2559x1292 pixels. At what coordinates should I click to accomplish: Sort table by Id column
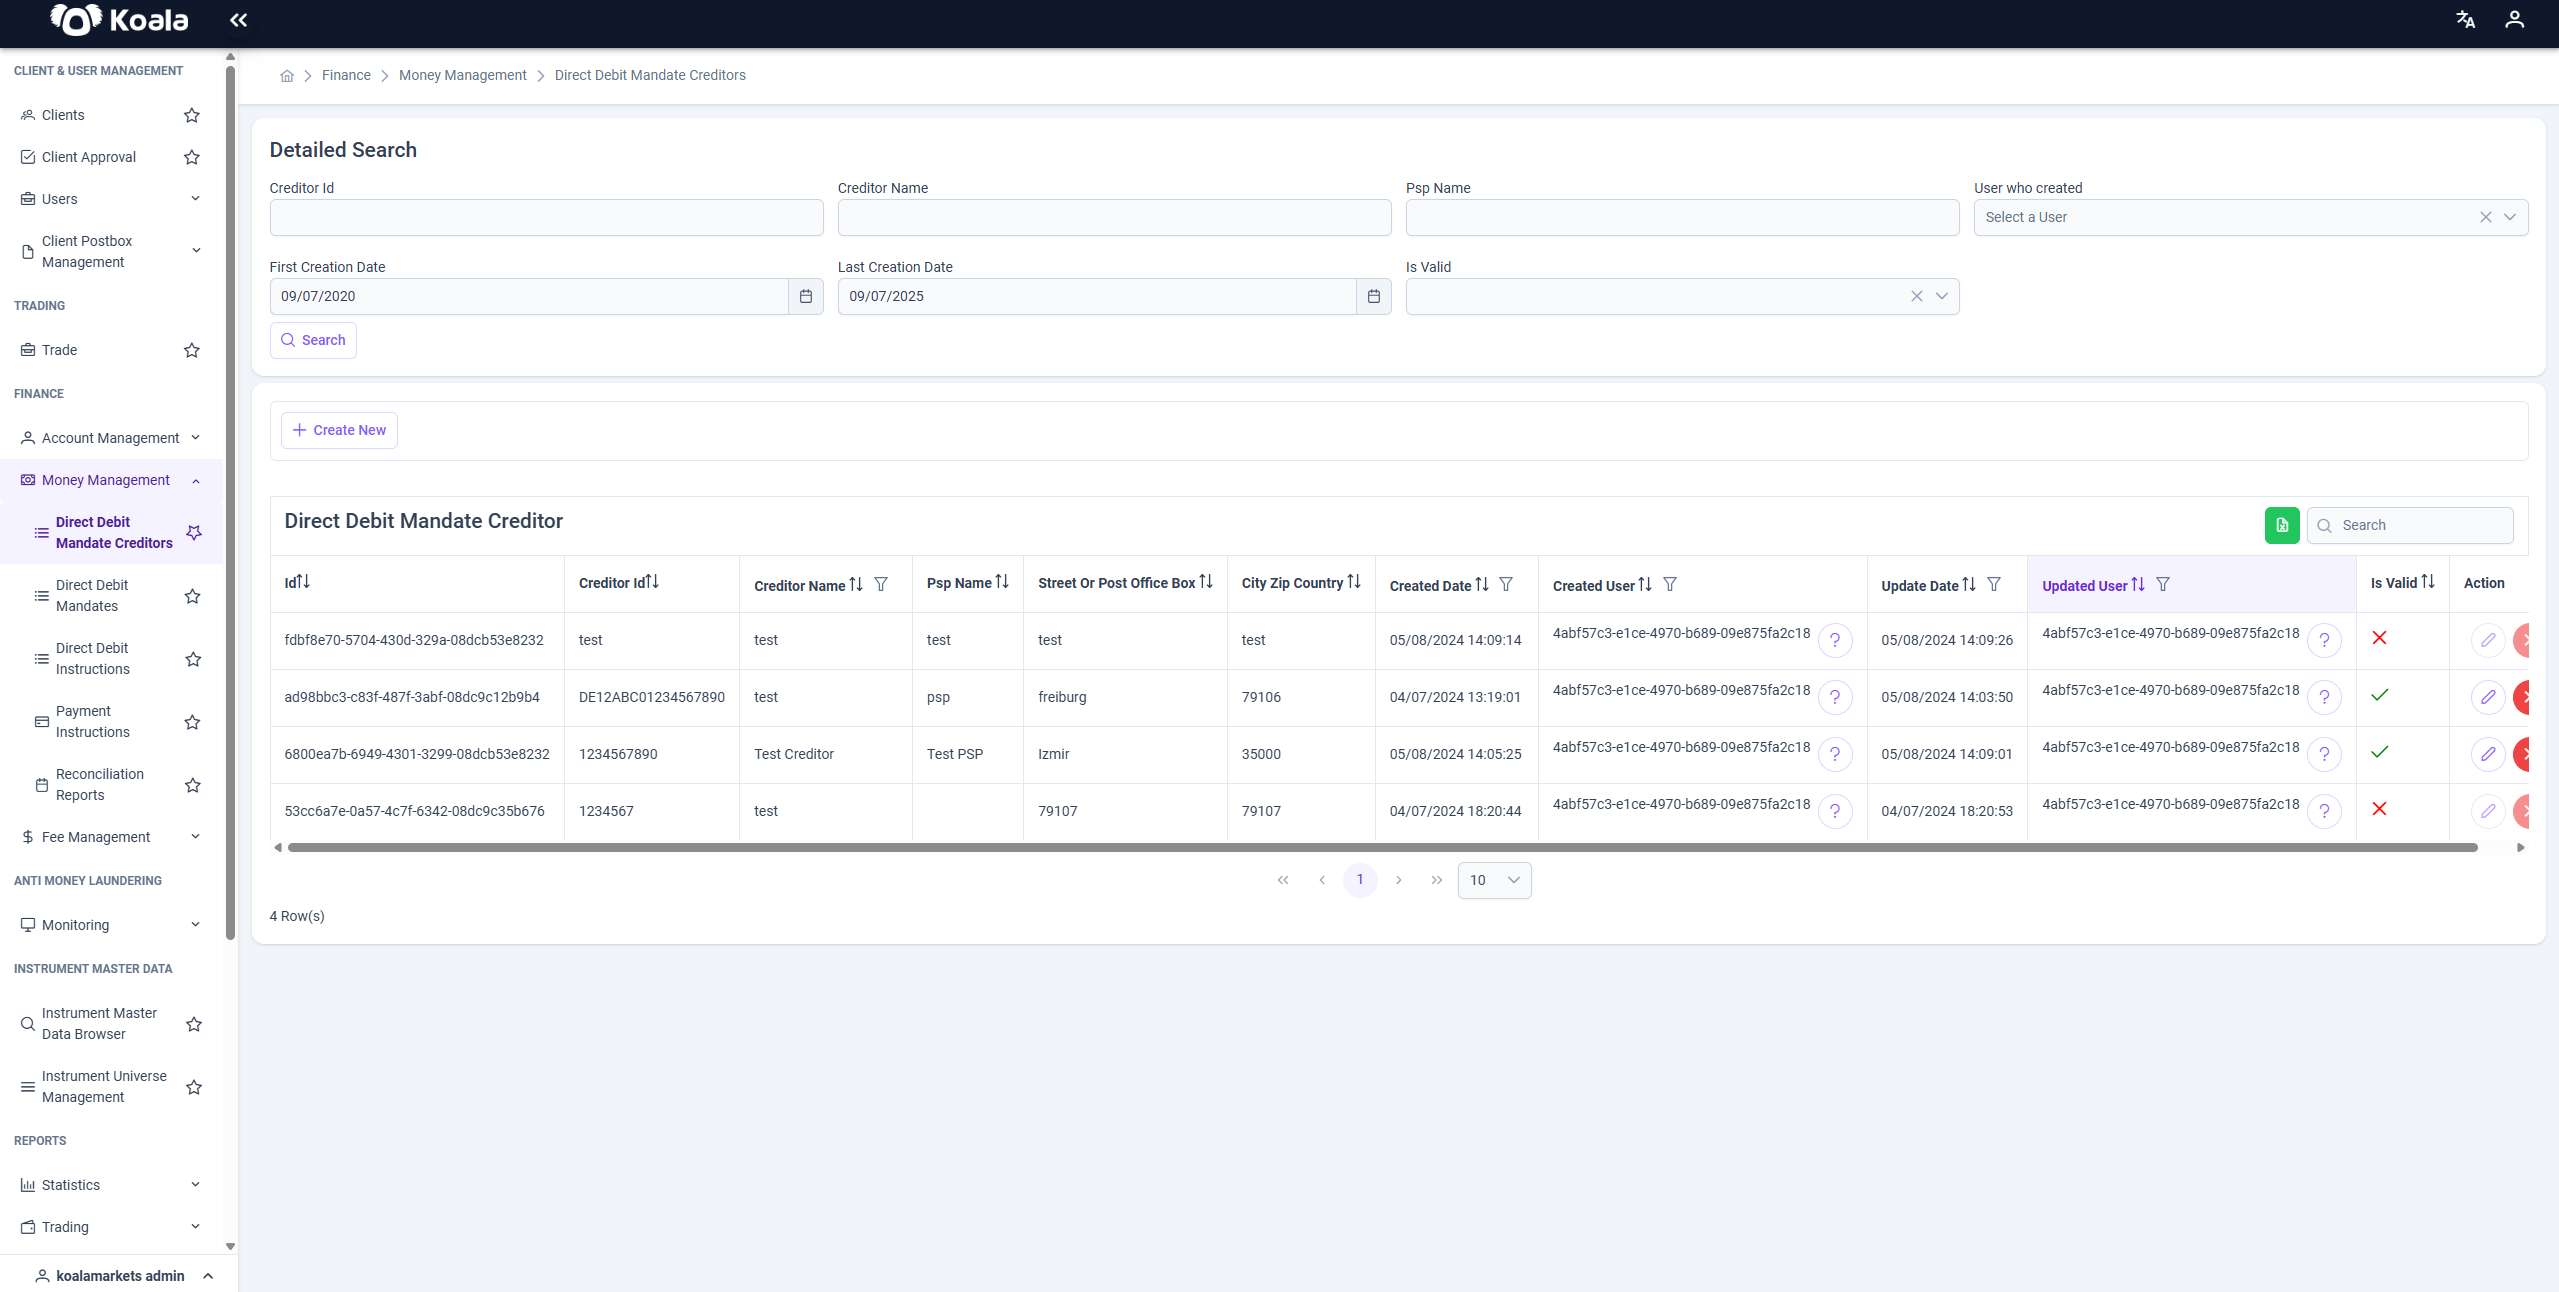pos(304,582)
